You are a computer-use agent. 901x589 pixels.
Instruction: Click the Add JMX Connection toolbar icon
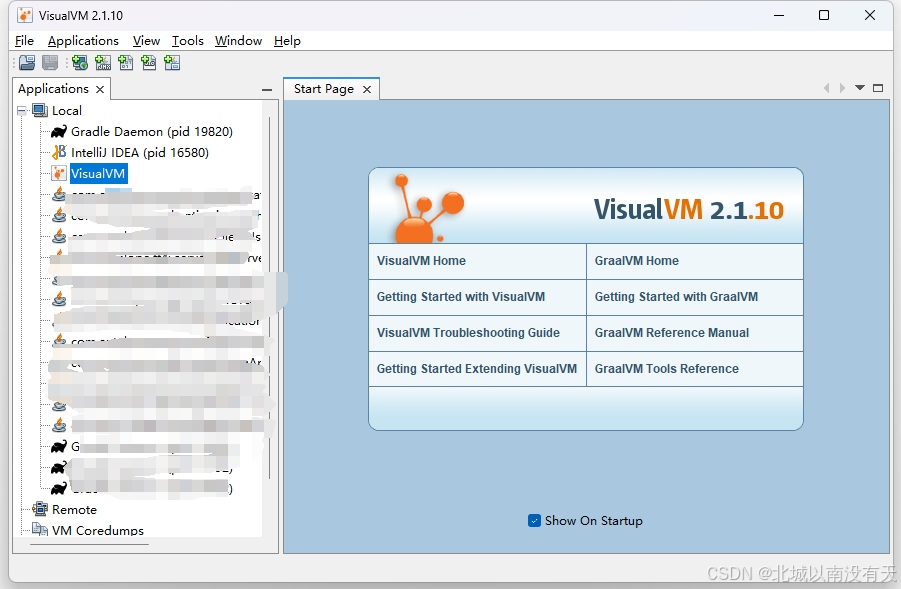click(103, 63)
